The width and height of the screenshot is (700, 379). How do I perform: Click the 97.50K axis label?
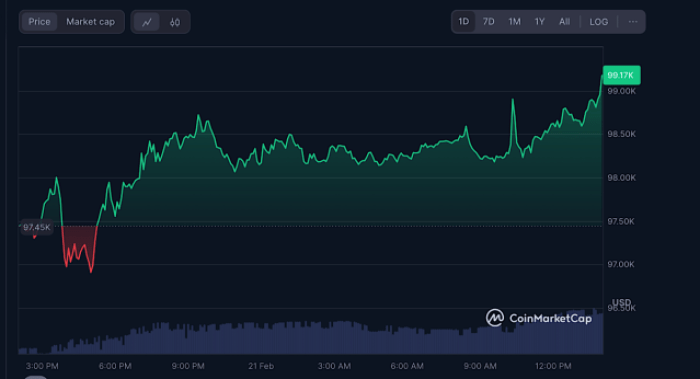coord(621,221)
